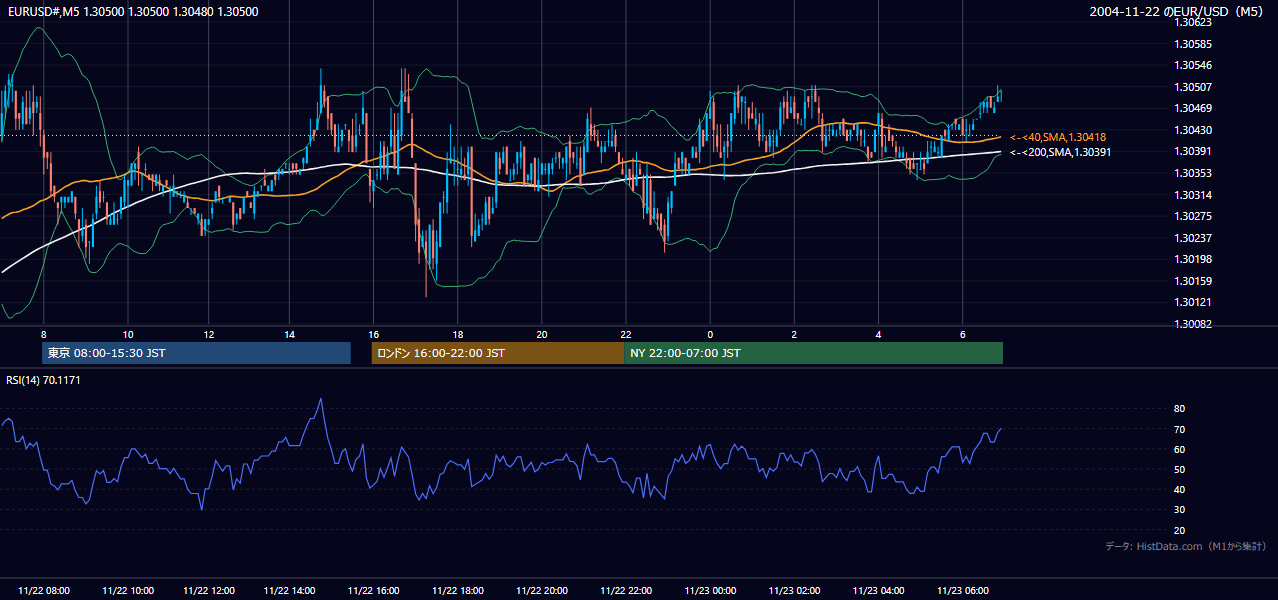Click the RSI 60 level label
Viewport: 1278px width, 600px height.
click(x=1179, y=449)
